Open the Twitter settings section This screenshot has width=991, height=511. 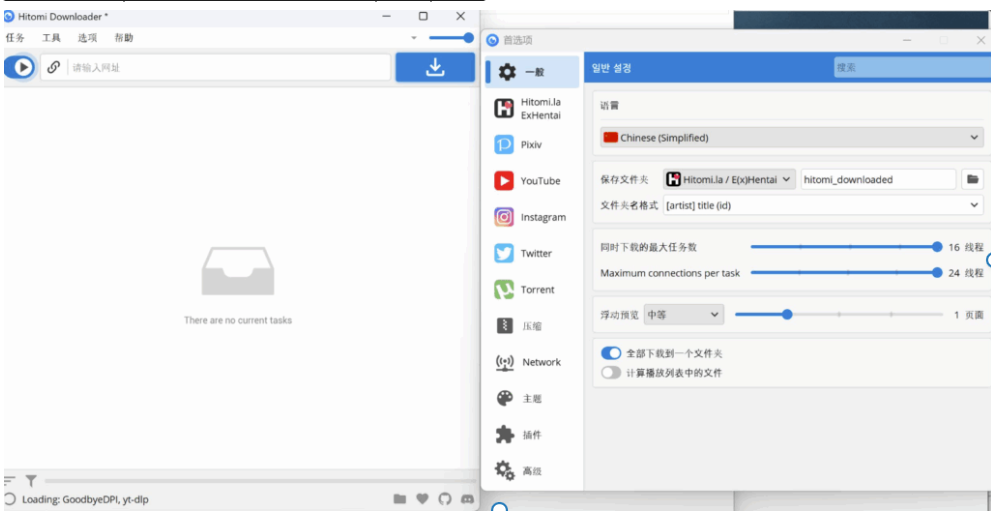pyautogui.click(x=532, y=253)
